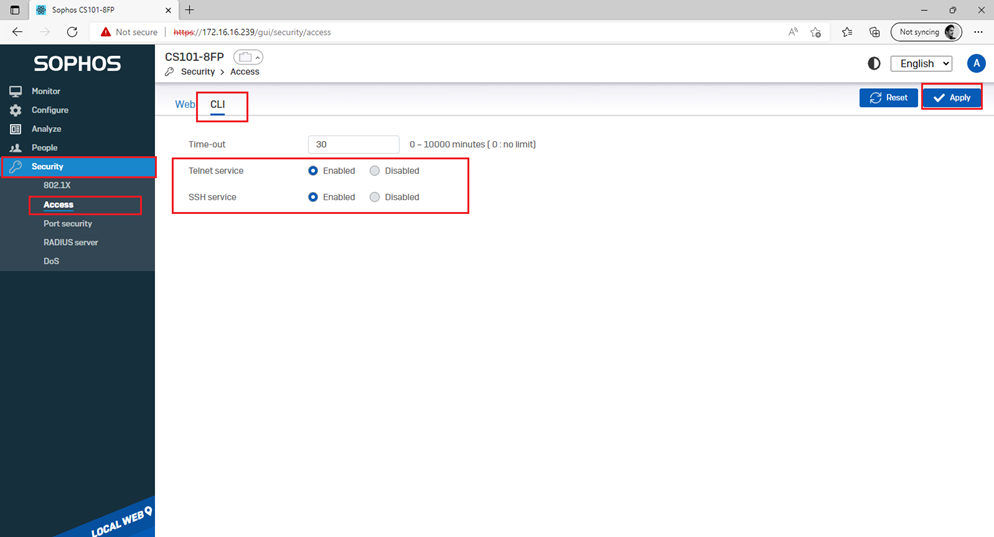
Task: Open the English language dropdown
Action: point(921,63)
